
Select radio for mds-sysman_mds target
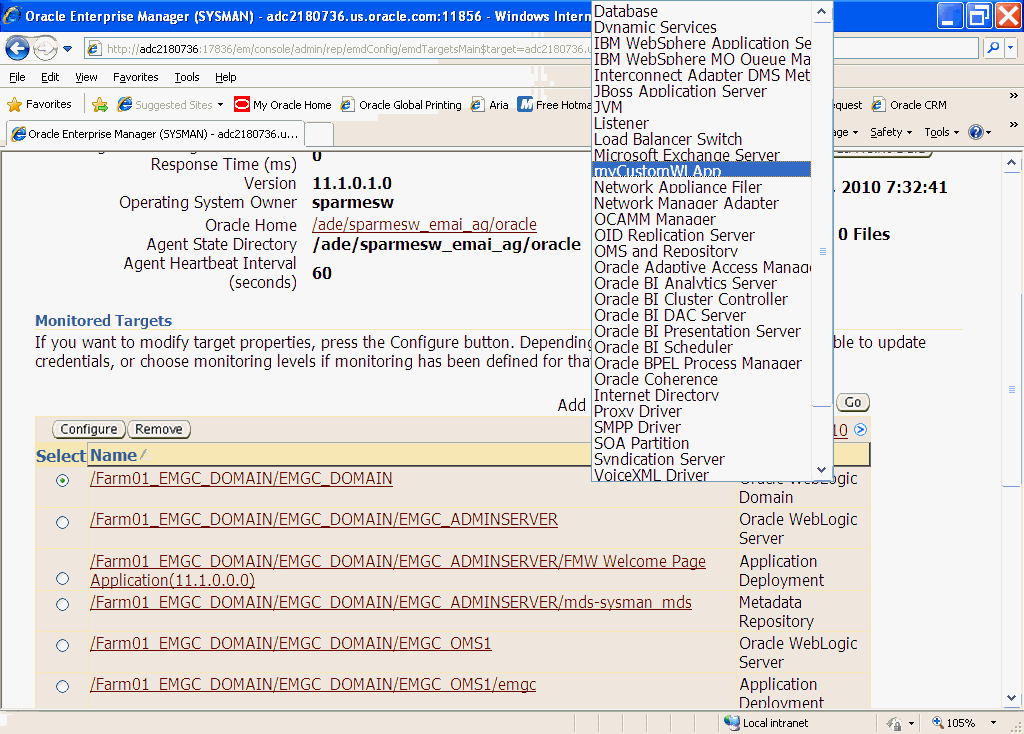[x=63, y=605]
